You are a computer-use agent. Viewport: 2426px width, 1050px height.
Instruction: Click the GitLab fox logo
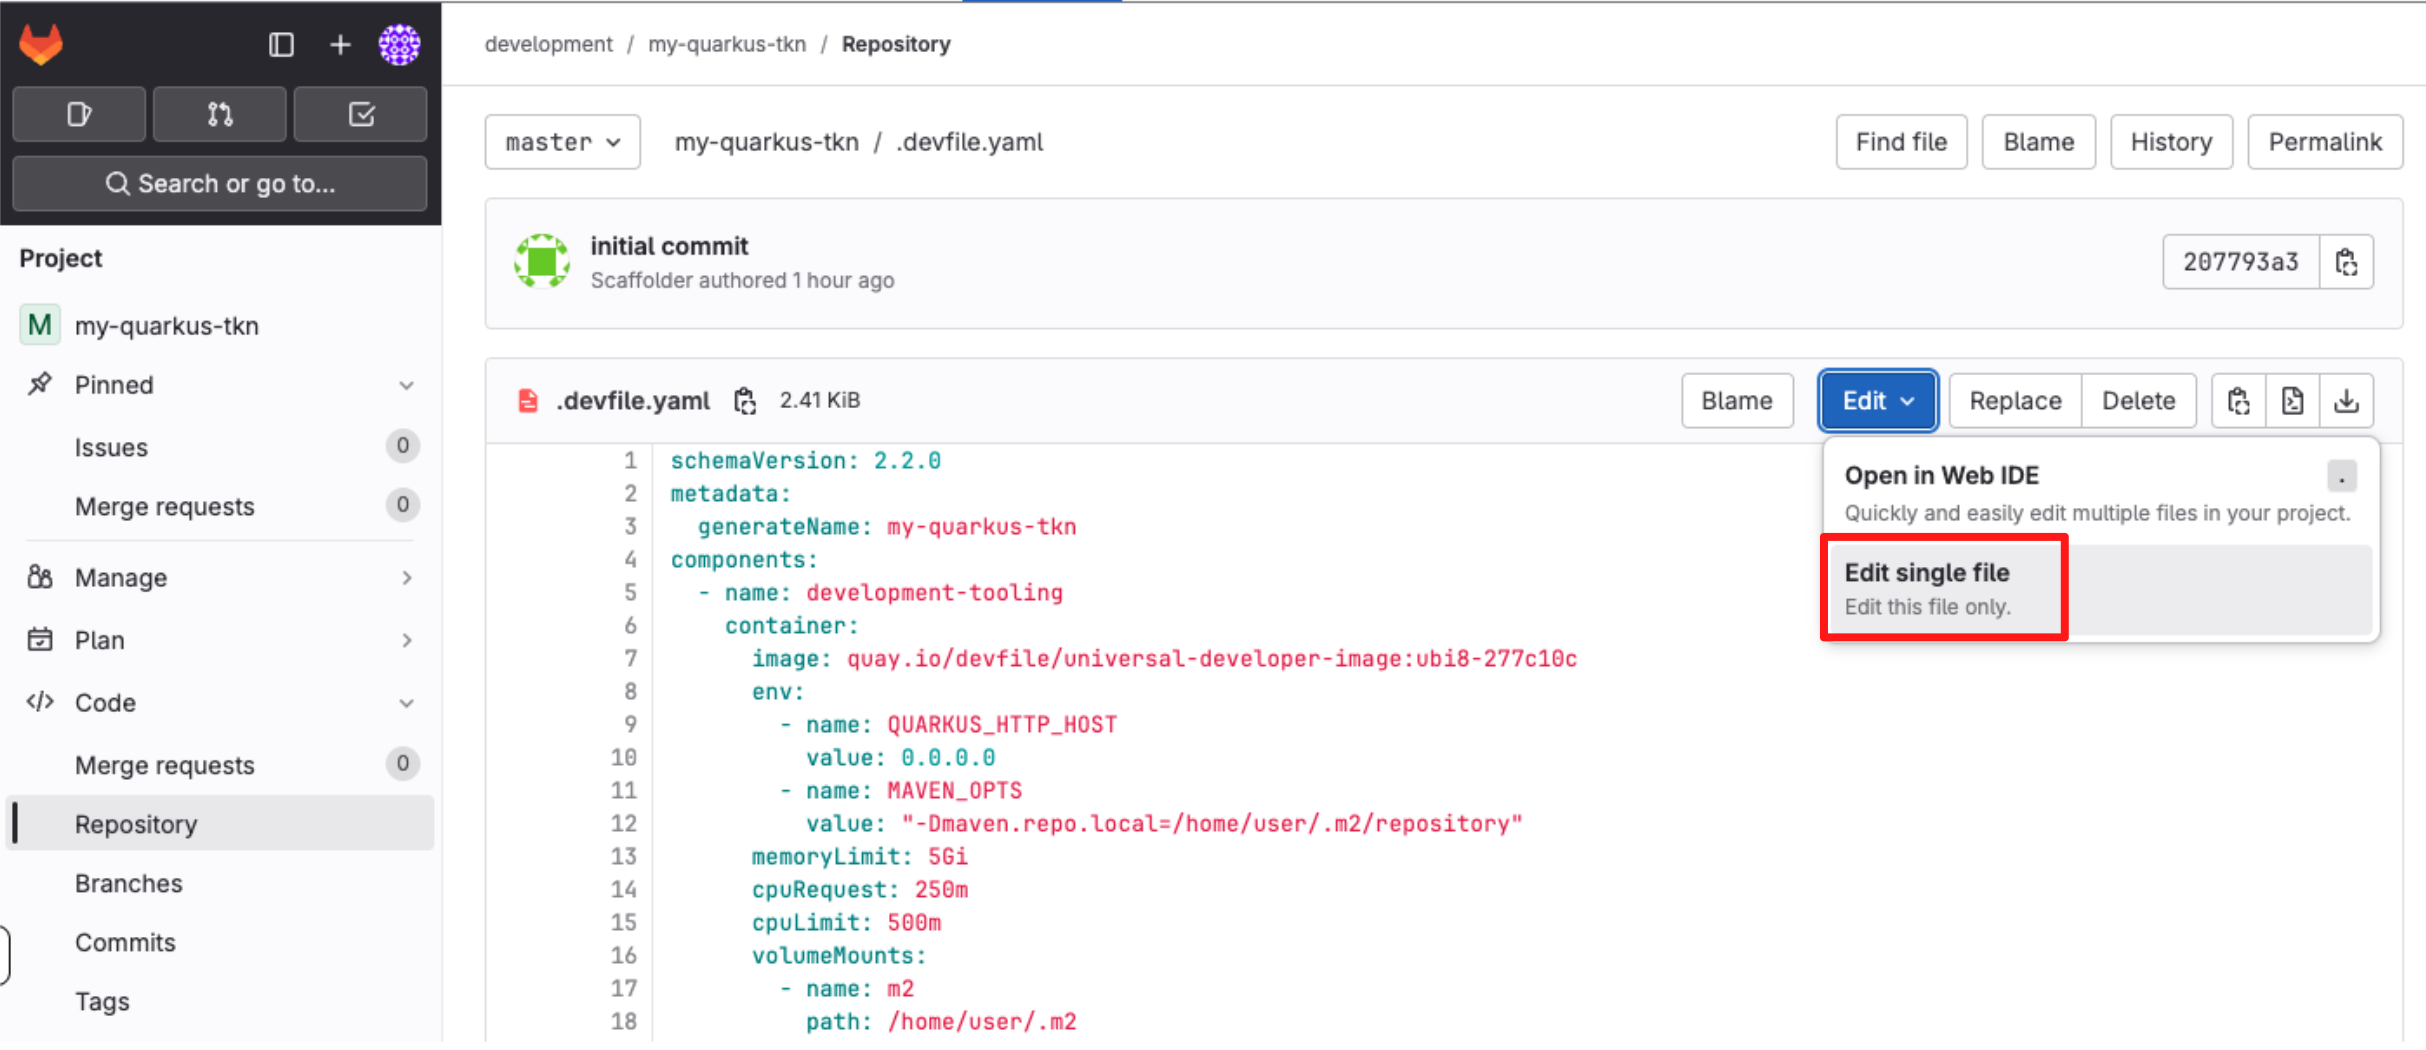41,44
